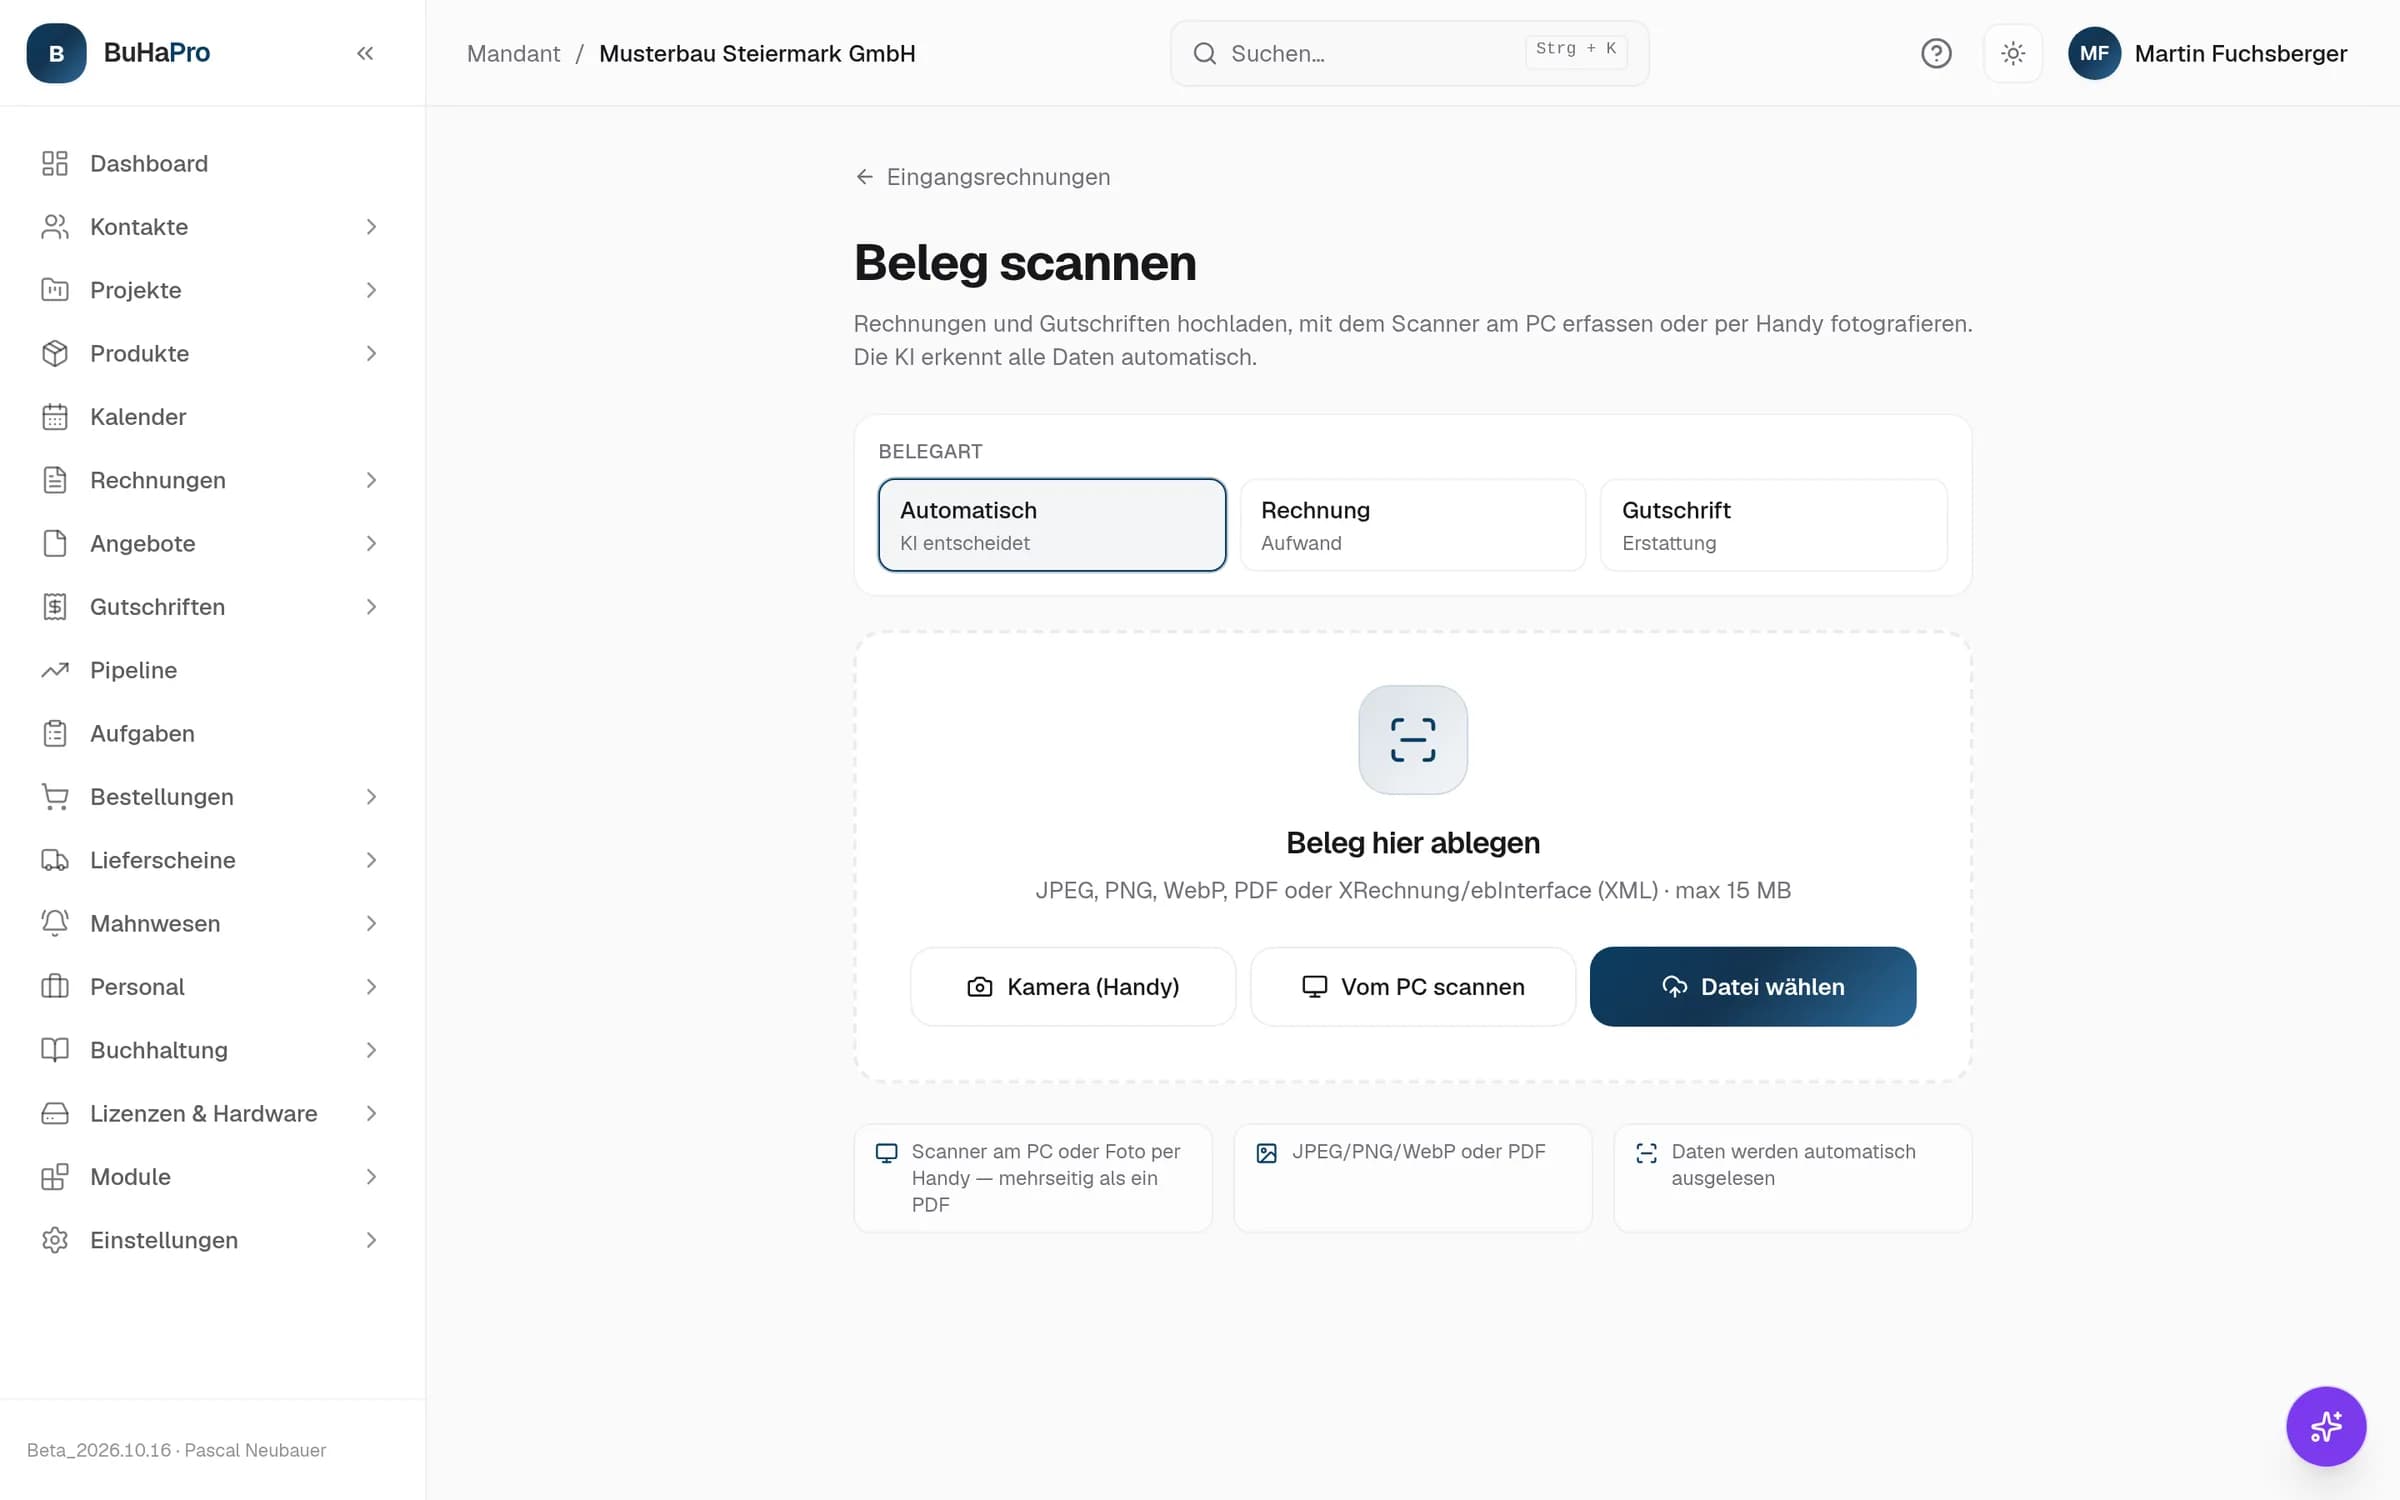Open Kalender in the sidebar

[212, 417]
